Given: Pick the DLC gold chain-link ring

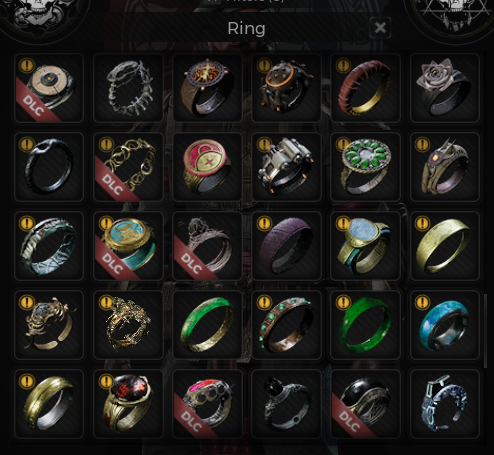Looking at the screenshot, I should 128,167.
